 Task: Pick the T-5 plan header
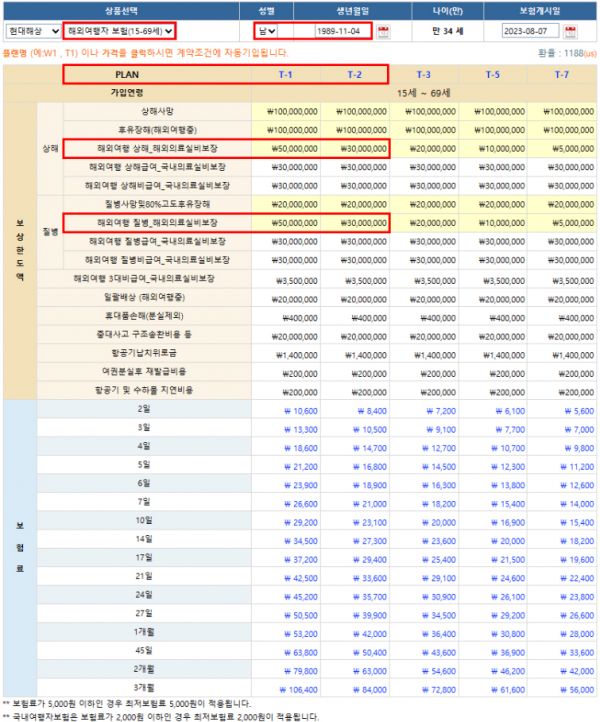pyautogui.click(x=492, y=74)
